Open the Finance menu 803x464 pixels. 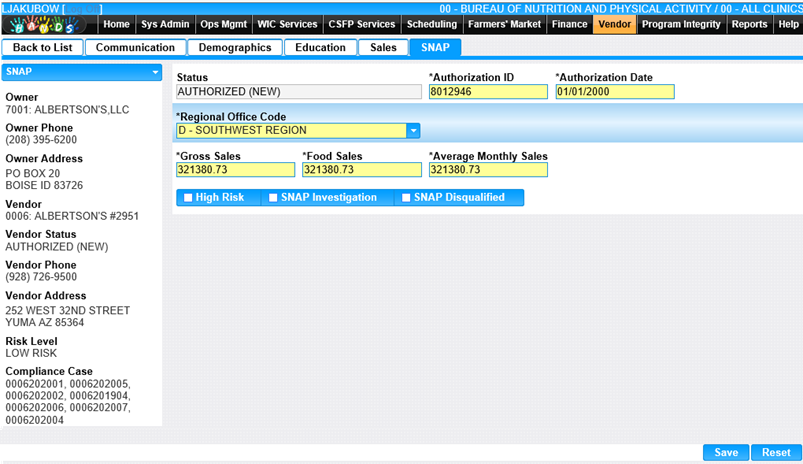click(x=569, y=24)
